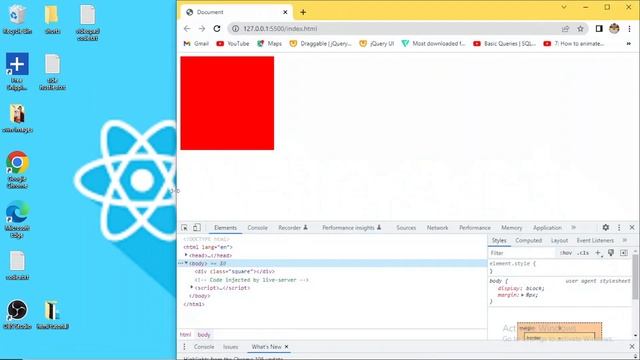Open Chrome profile avatar
This screenshot has width=640, height=360.
[614, 29]
